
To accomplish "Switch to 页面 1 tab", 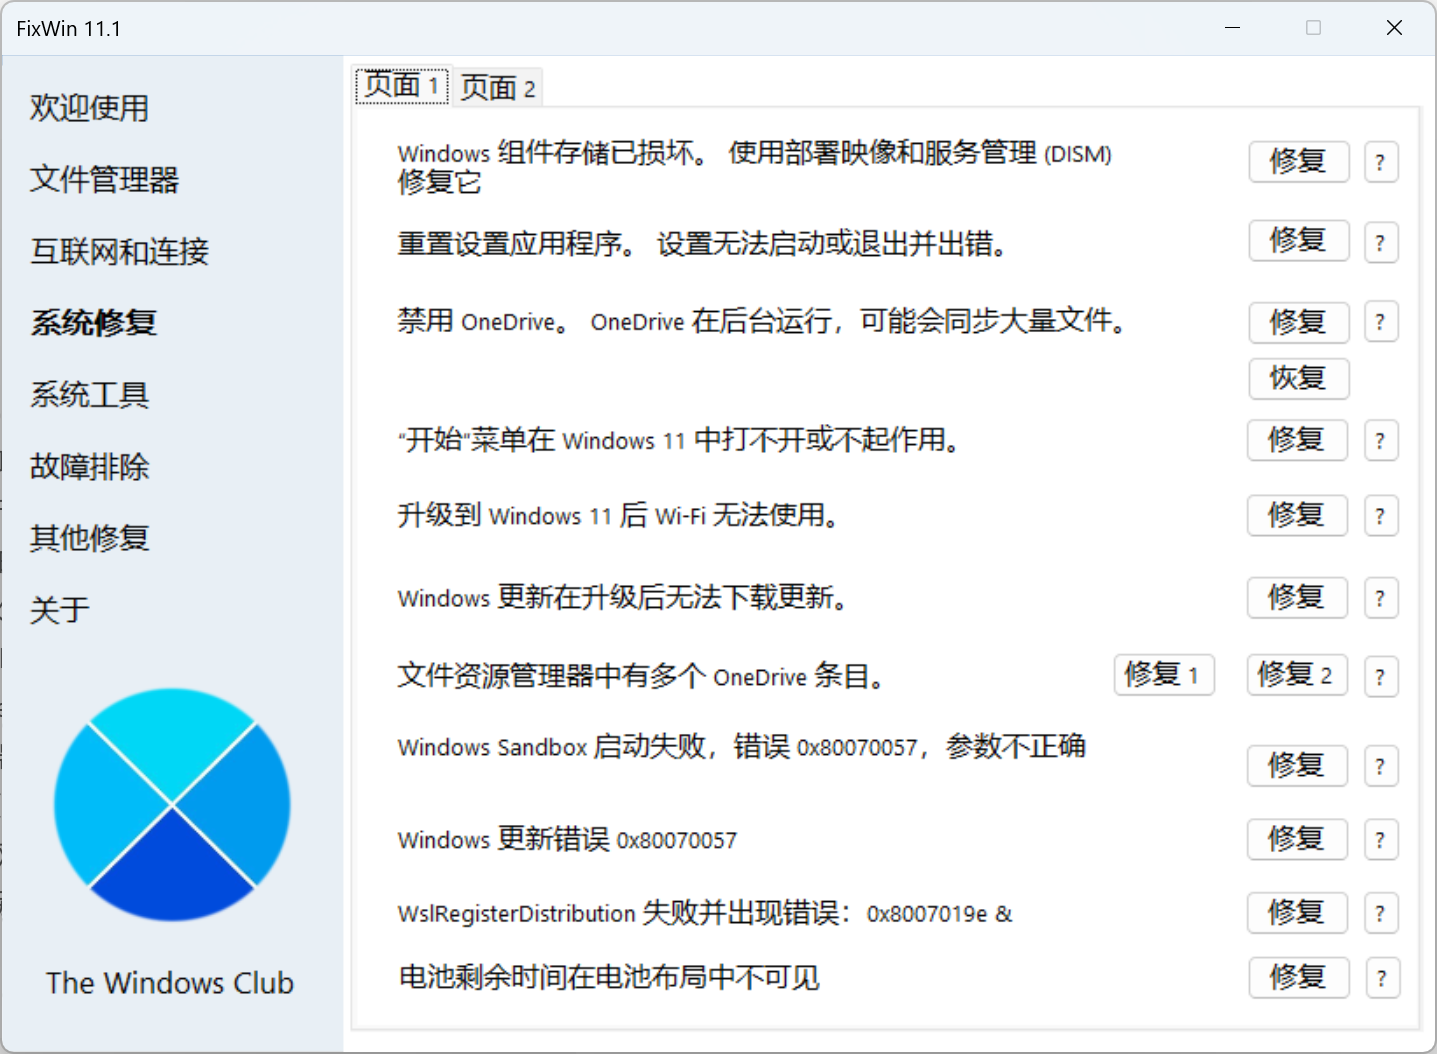I will pyautogui.click(x=402, y=86).
